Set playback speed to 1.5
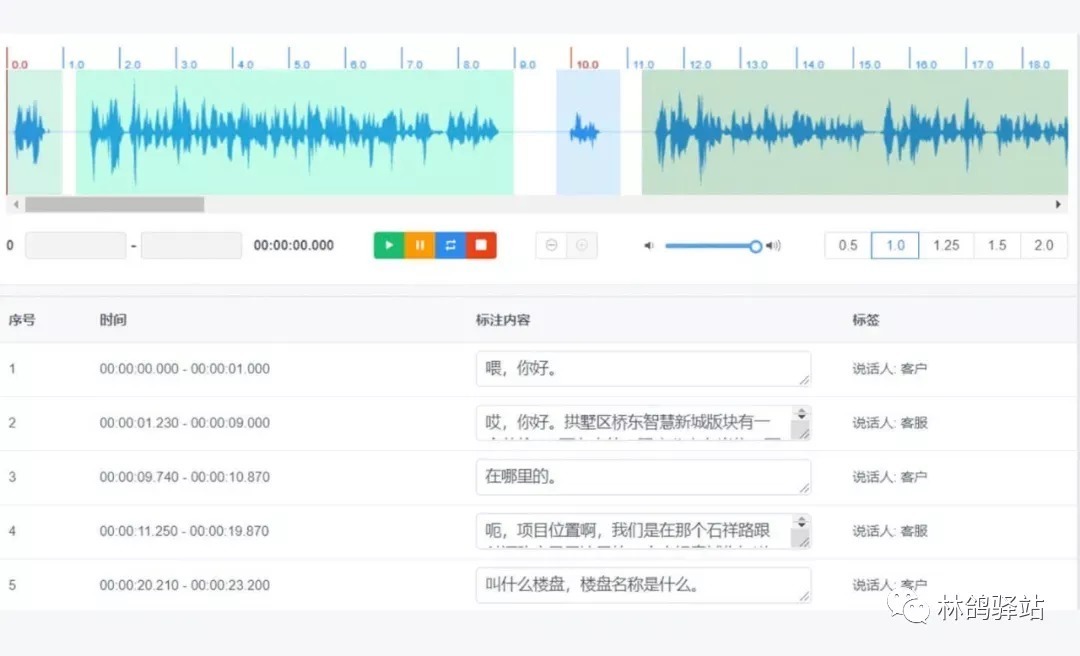This screenshot has width=1080, height=656. click(x=996, y=245)
